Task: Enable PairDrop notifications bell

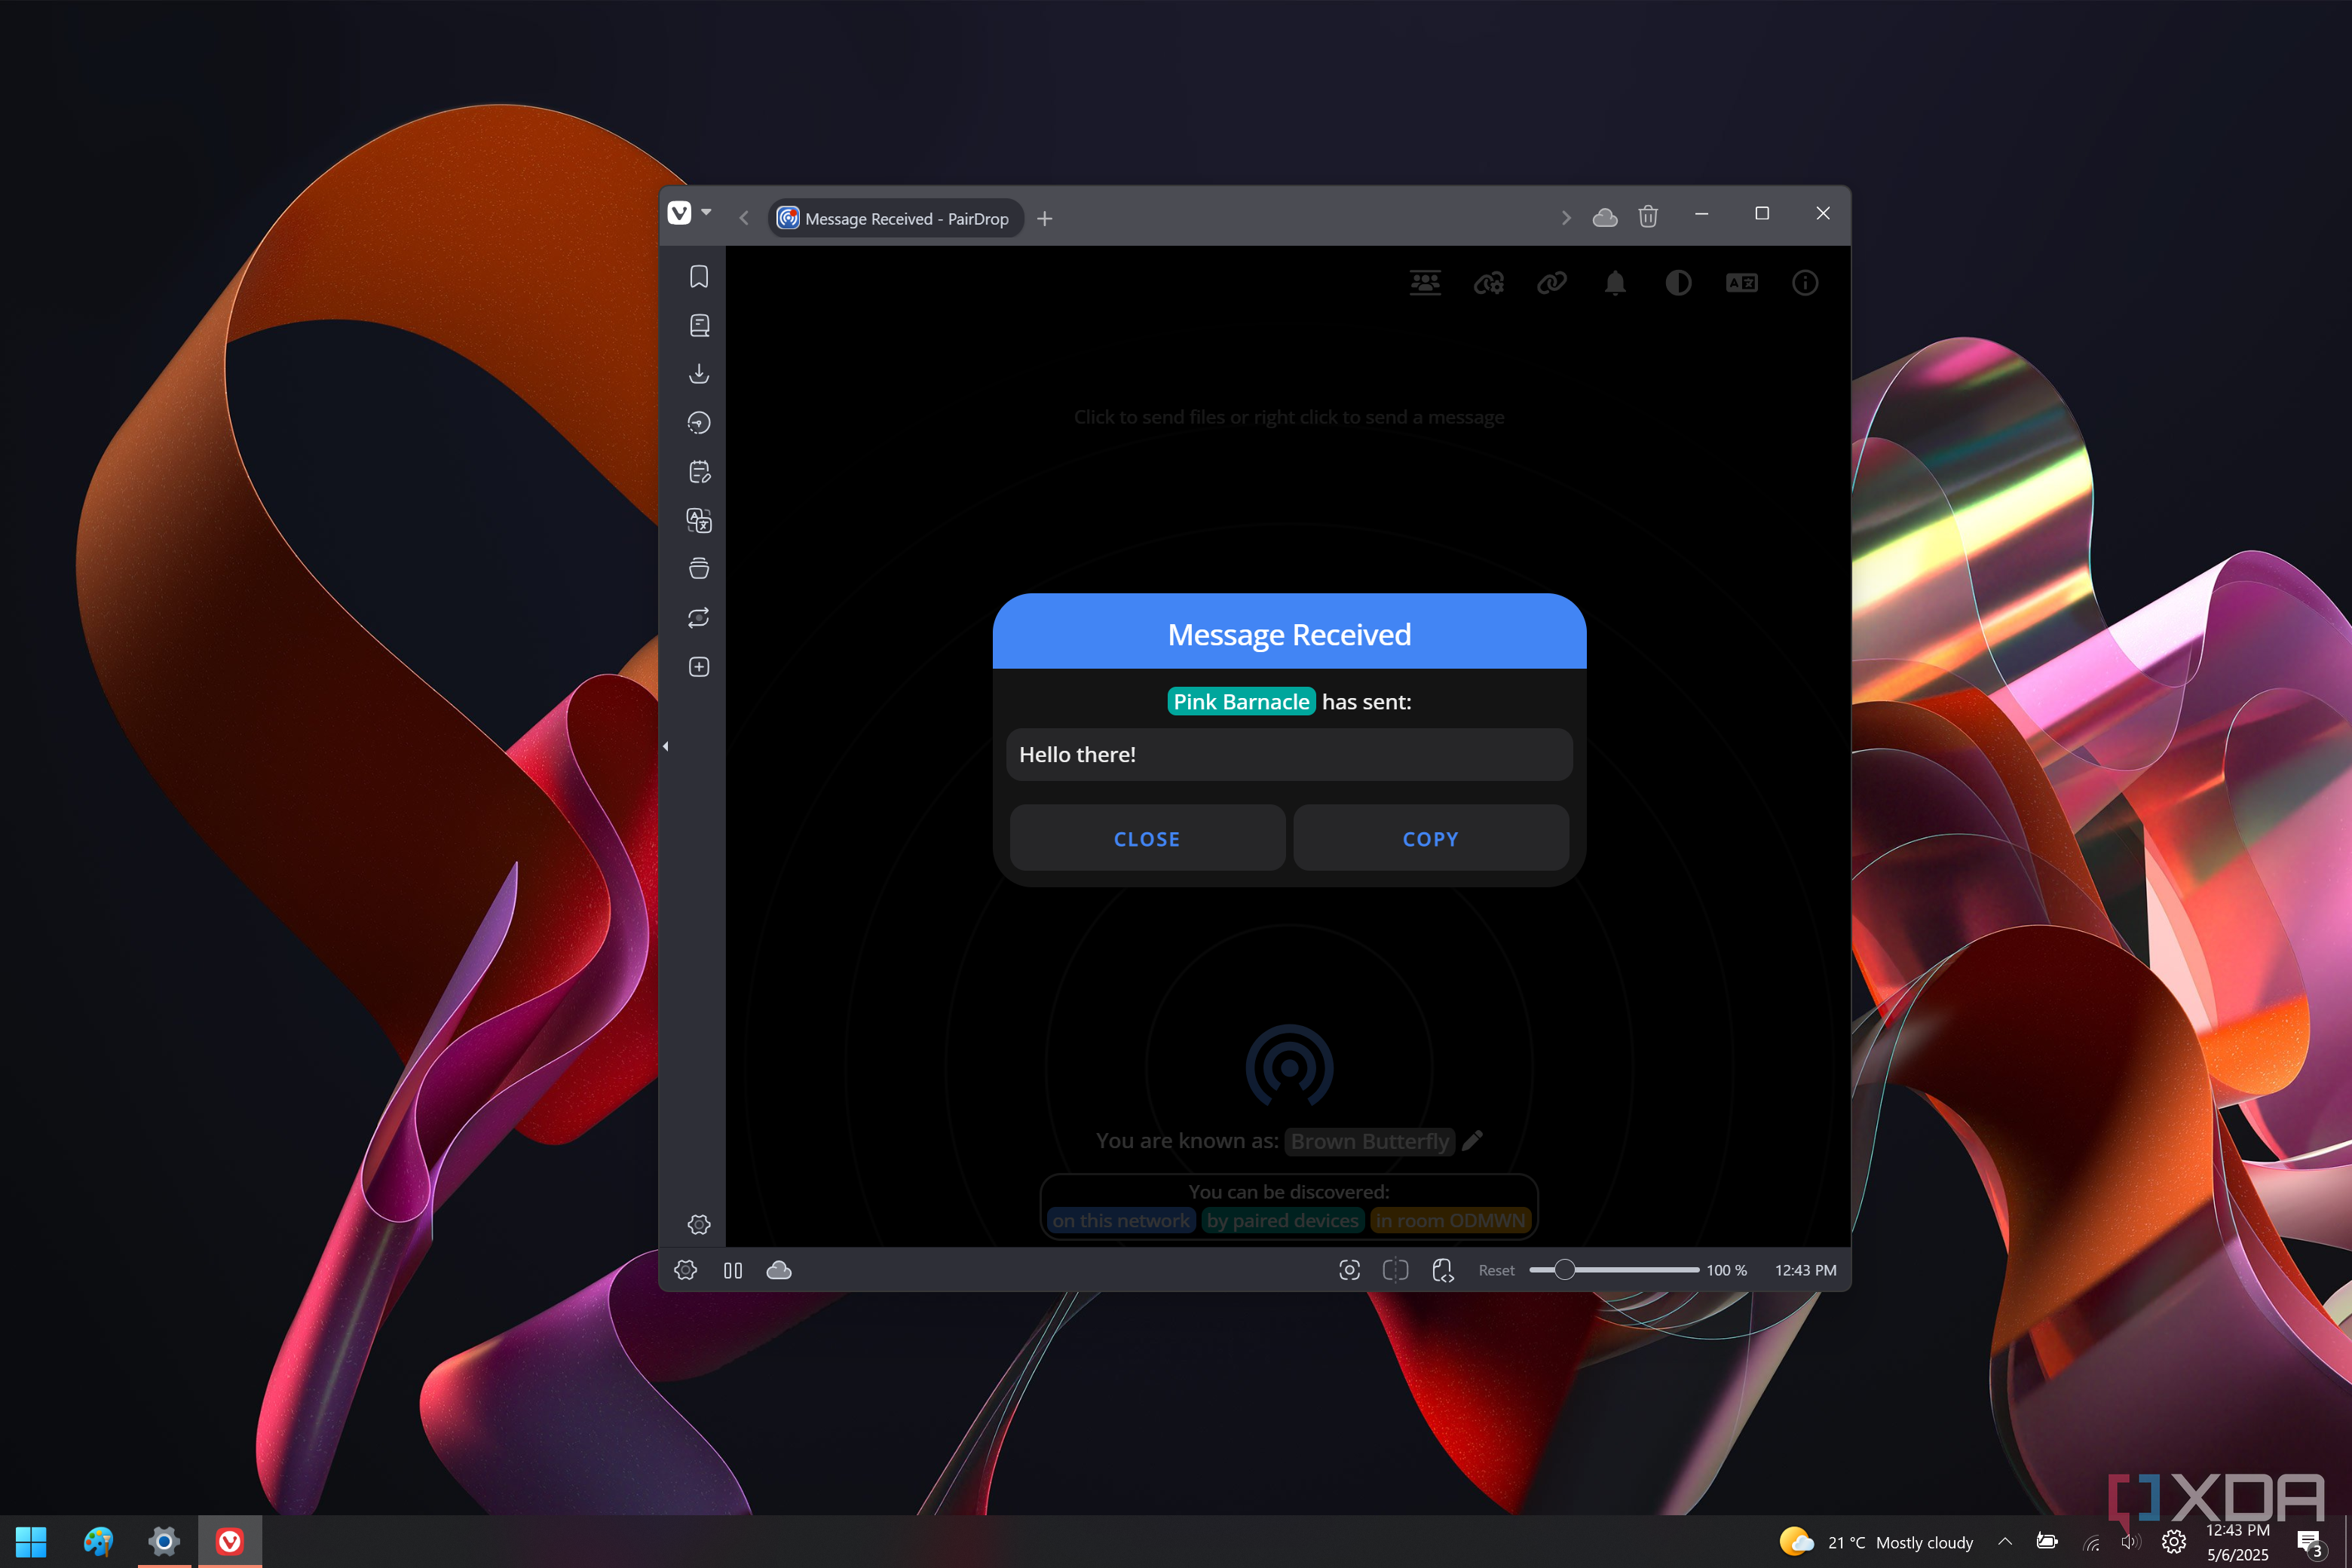Action: [1615, 283]
